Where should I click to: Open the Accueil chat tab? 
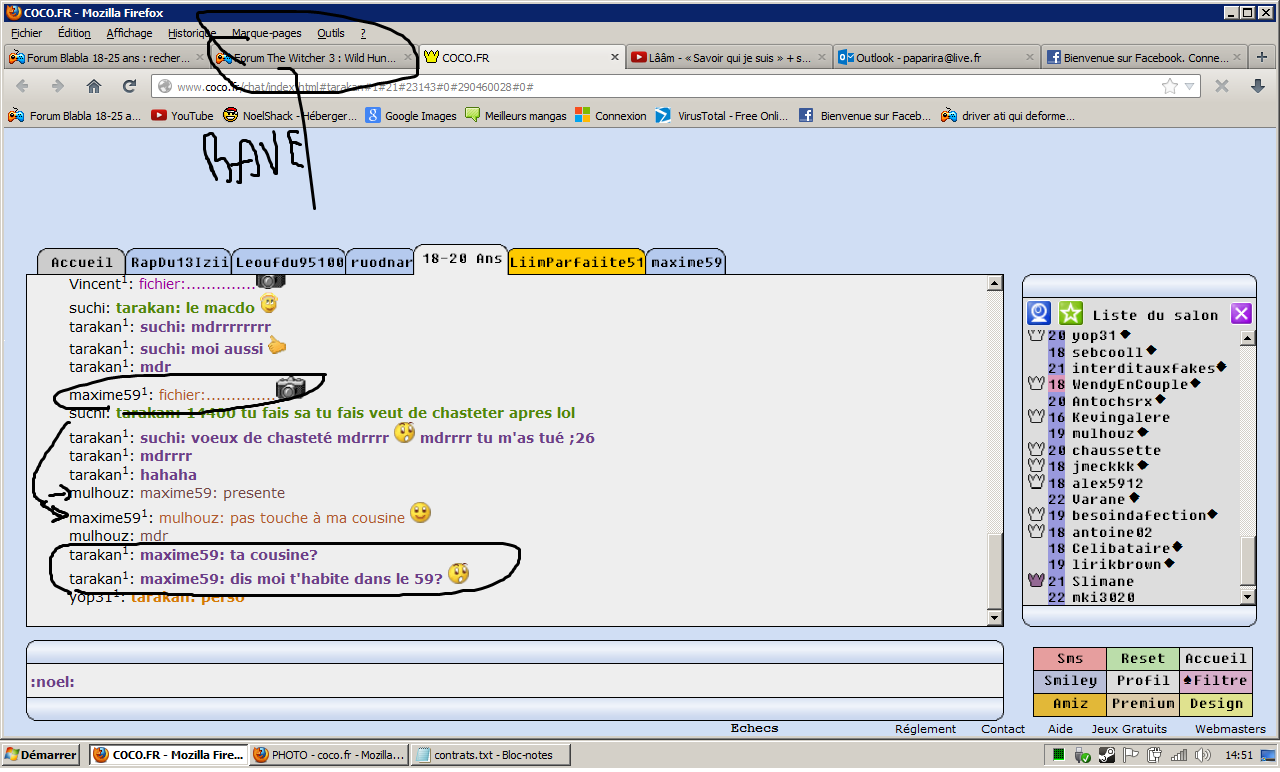click(x=82, y=261)
